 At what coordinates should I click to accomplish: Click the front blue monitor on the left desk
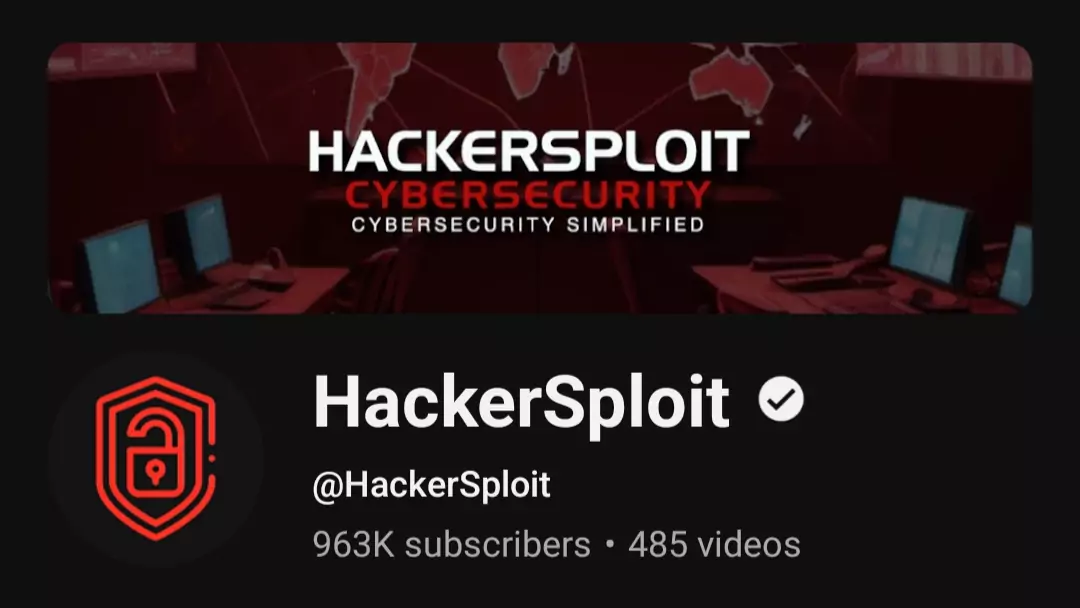coord(121,267)
